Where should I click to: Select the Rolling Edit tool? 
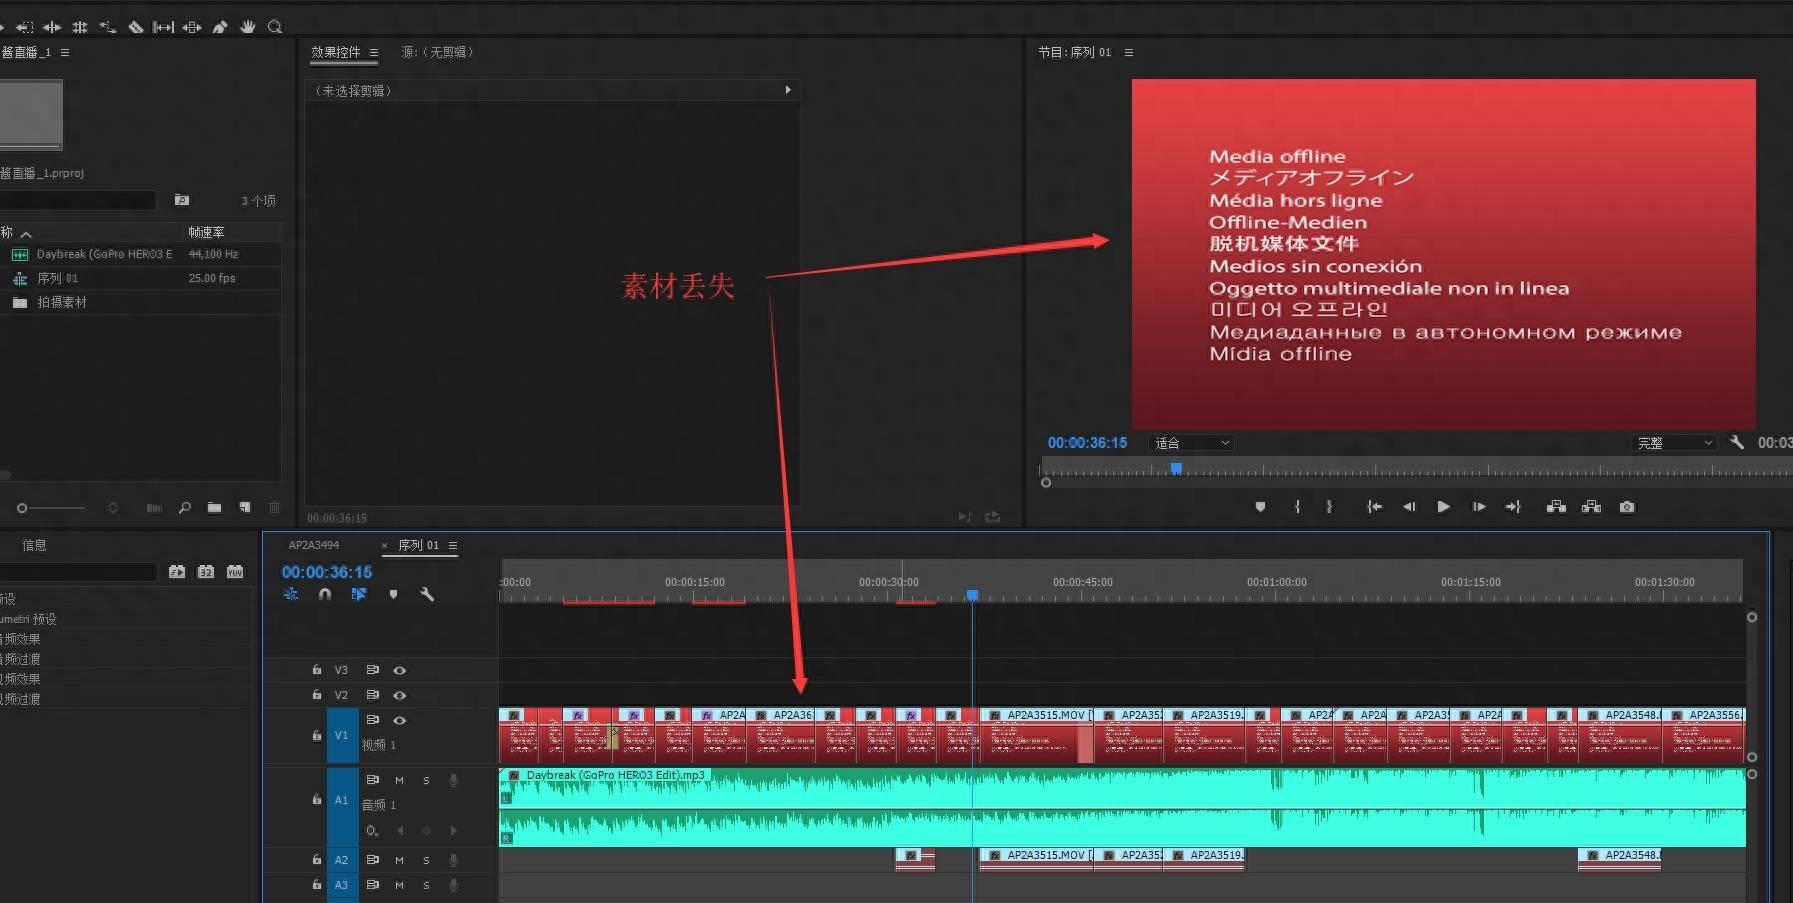[x=80, y=27]
